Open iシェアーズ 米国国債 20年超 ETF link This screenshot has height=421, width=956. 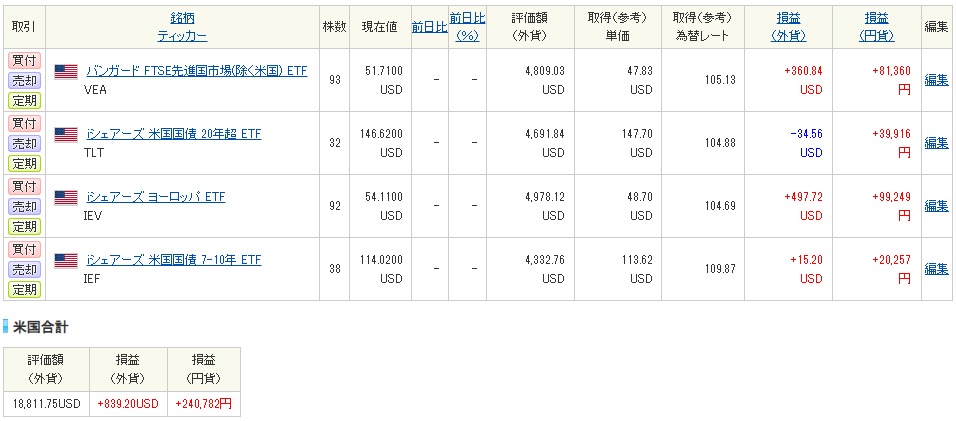click(x=173, y=134)
